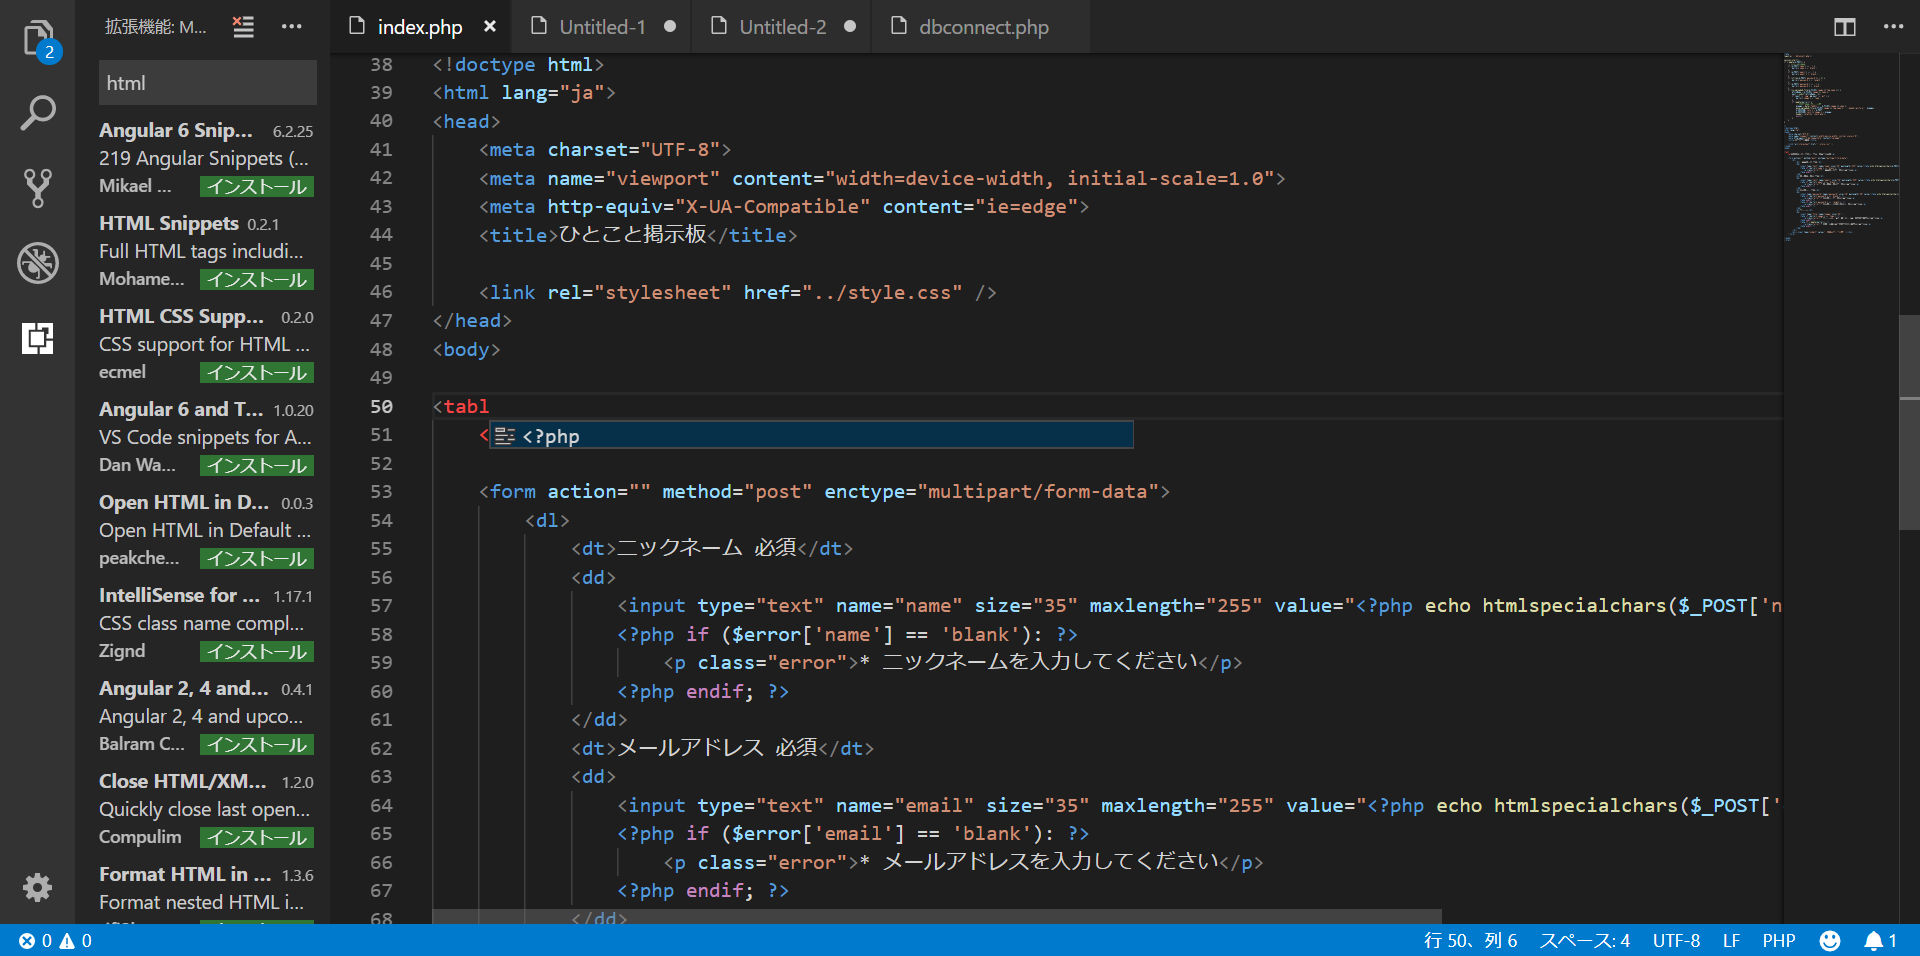The height and width of the screenshot is (956, 1920).
Task: Click the filter icon in Extensions panel
Action: (243, 27)
